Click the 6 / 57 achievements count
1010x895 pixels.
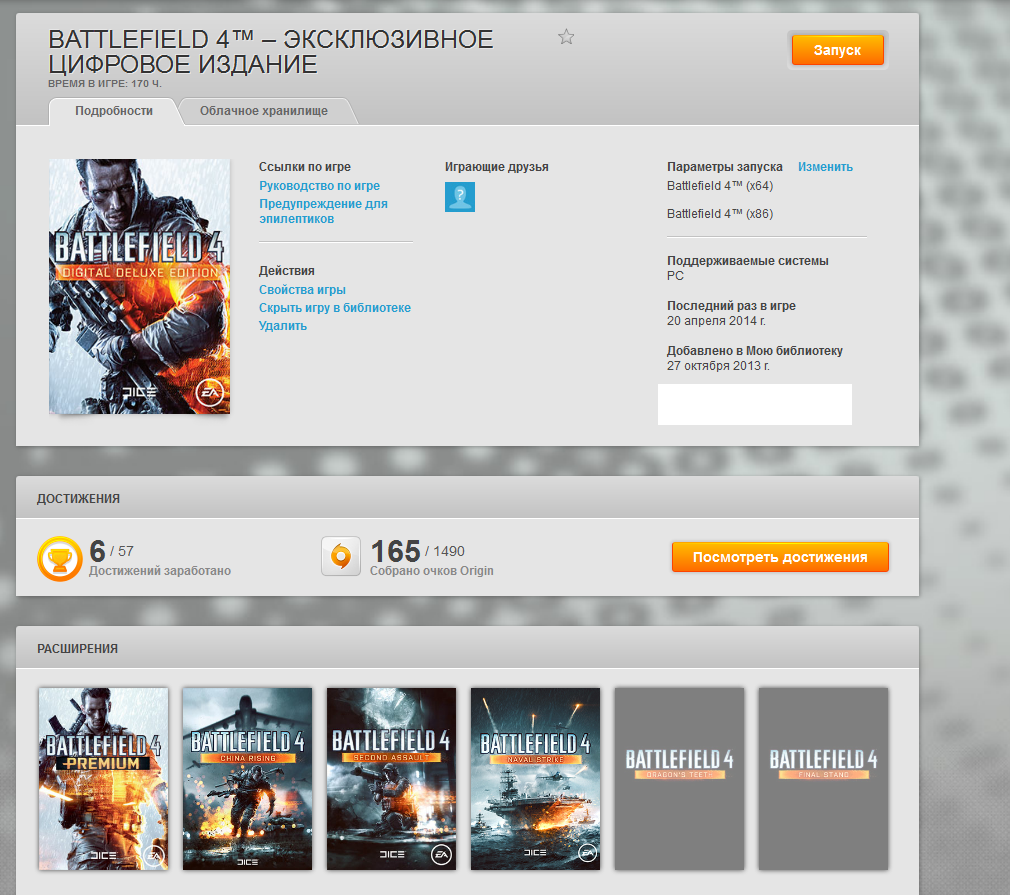(111, 552)
